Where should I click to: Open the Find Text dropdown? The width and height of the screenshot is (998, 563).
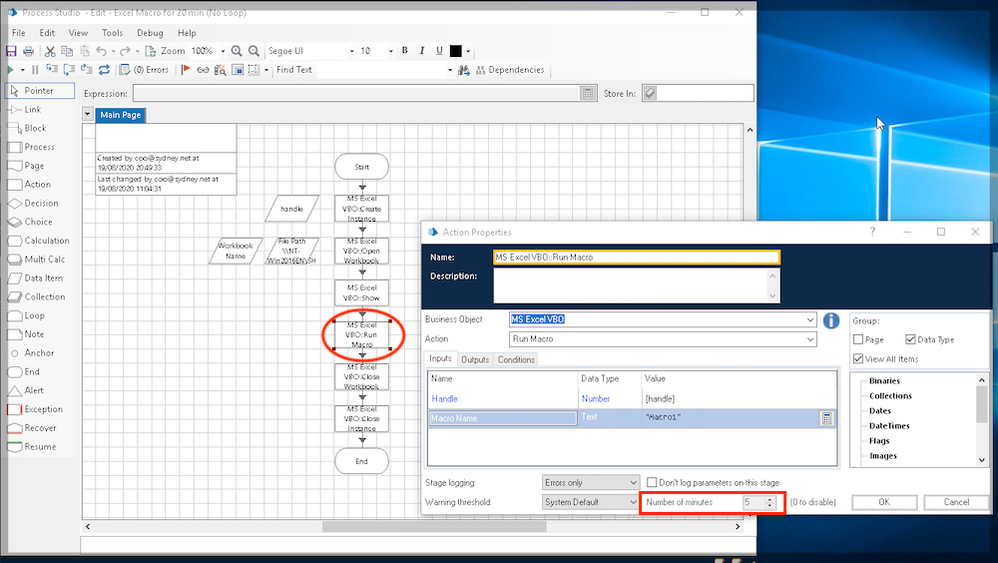450,70
